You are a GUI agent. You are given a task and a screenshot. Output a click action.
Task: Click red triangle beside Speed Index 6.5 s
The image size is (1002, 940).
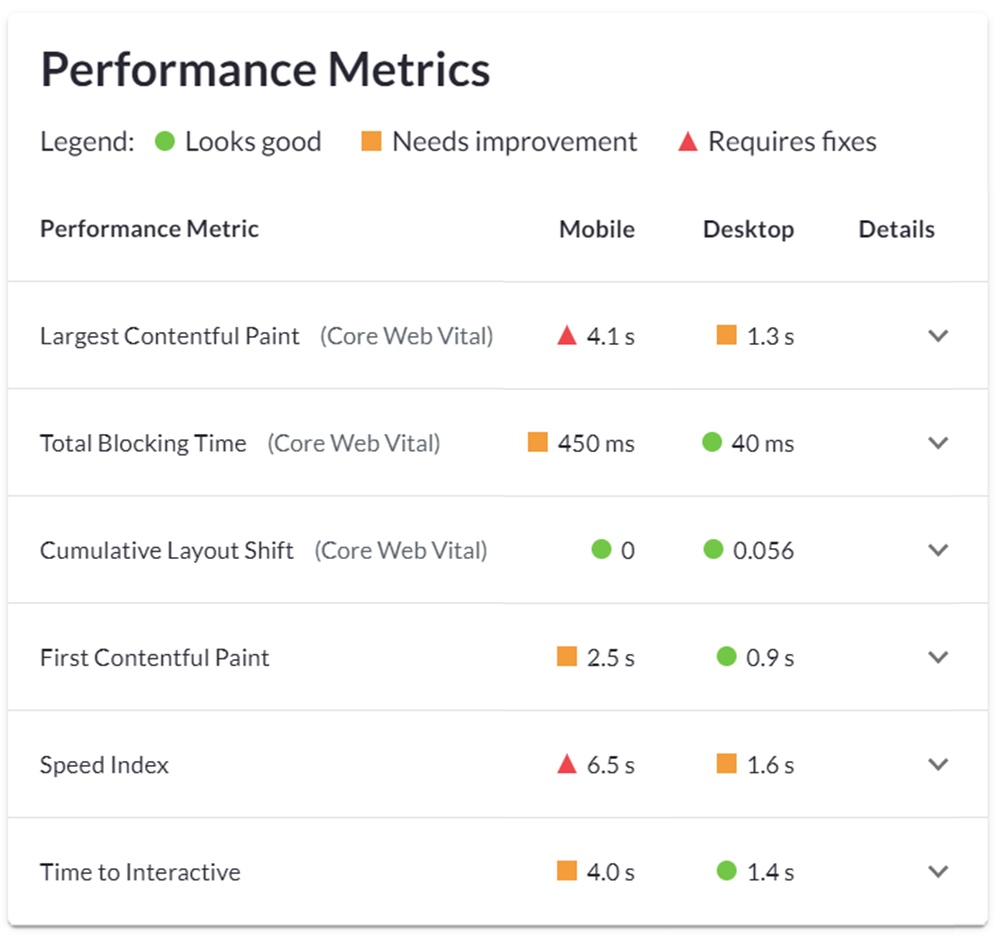(567, 765)
